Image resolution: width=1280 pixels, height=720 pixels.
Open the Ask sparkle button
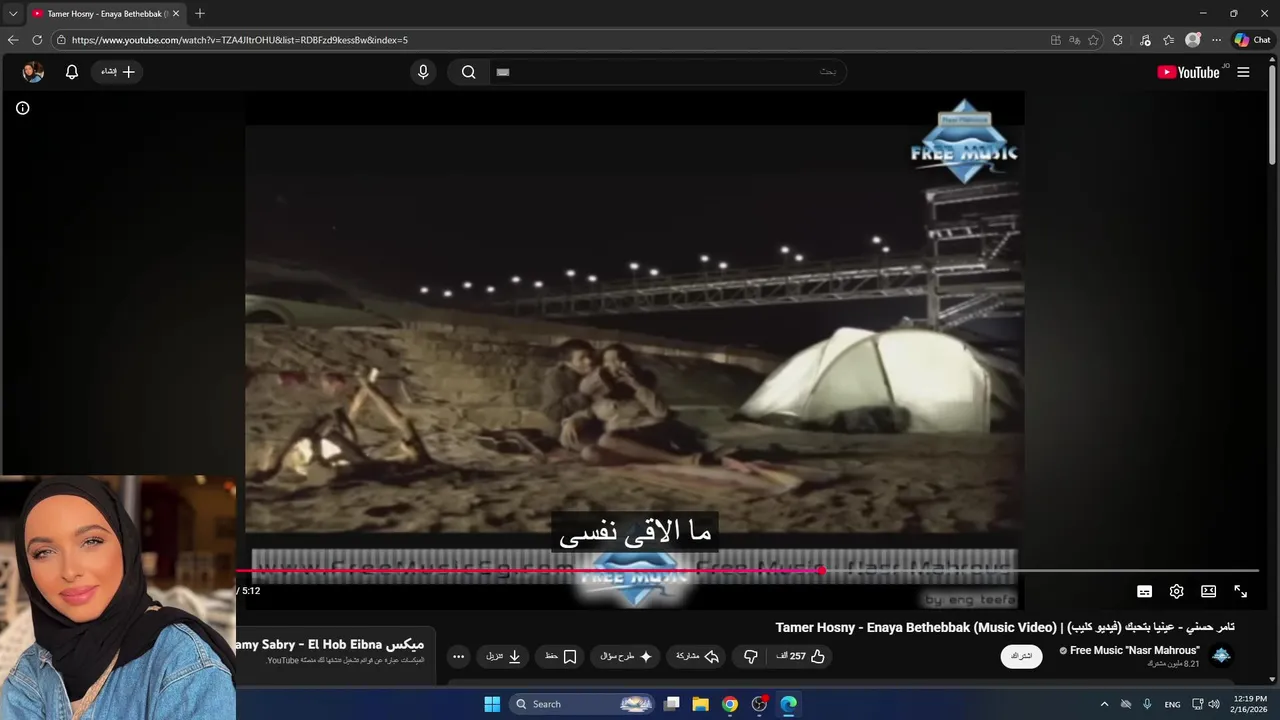point(626,656)
